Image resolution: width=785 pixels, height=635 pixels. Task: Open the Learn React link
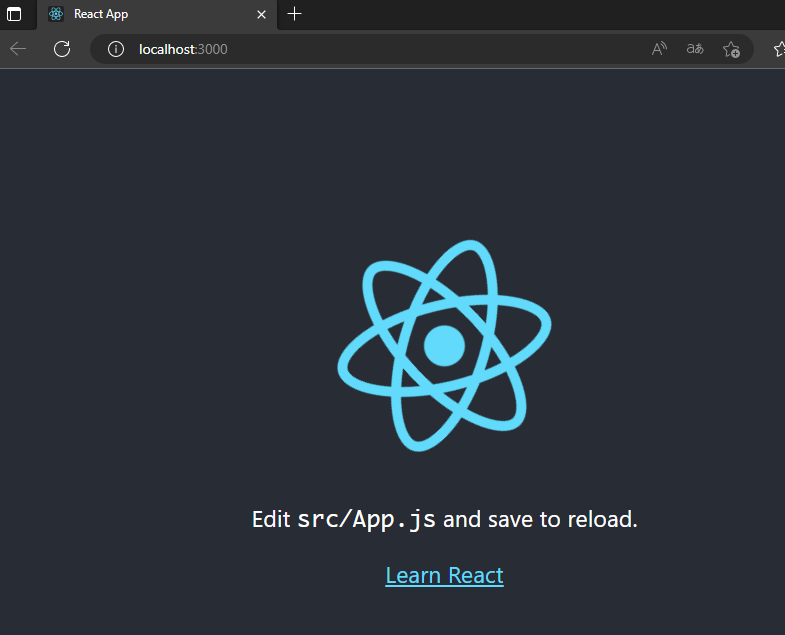point(445,575)
